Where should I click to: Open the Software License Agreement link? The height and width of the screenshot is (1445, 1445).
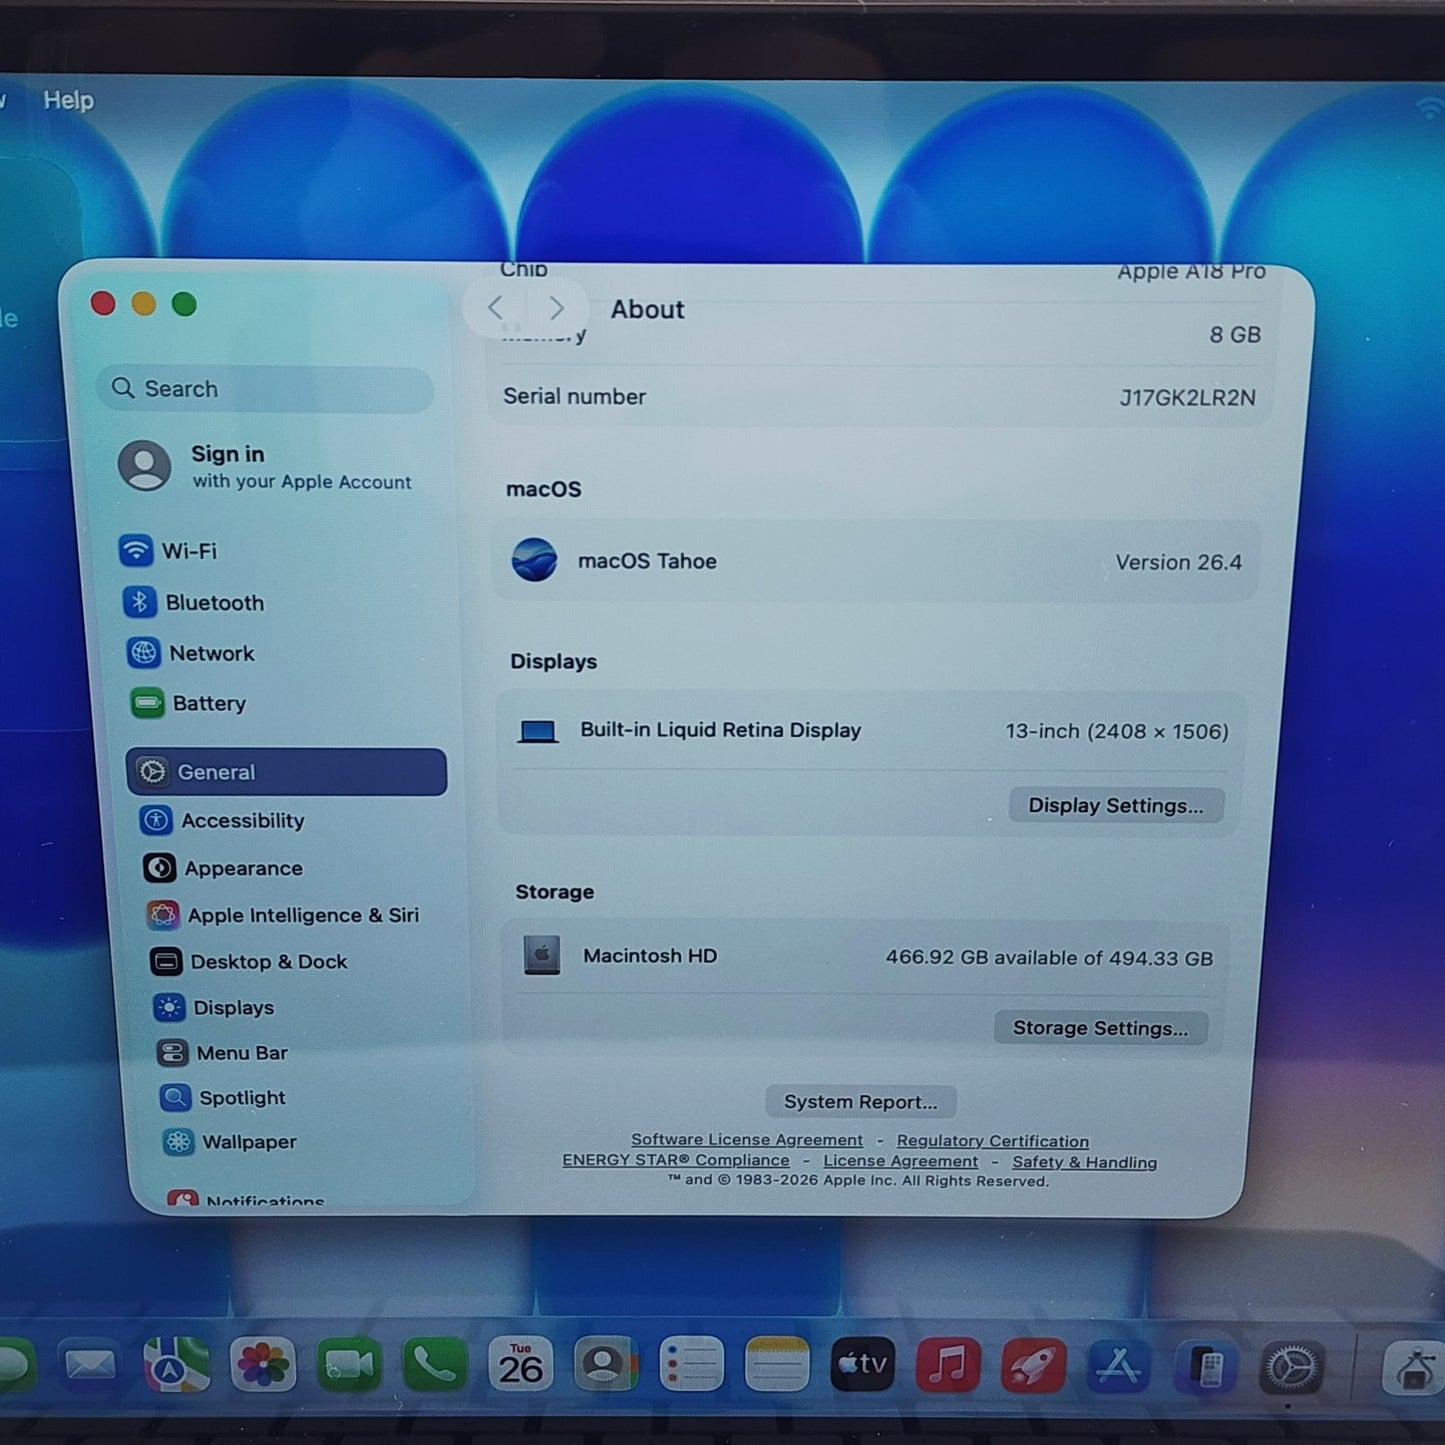click(x=747, y=1140)
